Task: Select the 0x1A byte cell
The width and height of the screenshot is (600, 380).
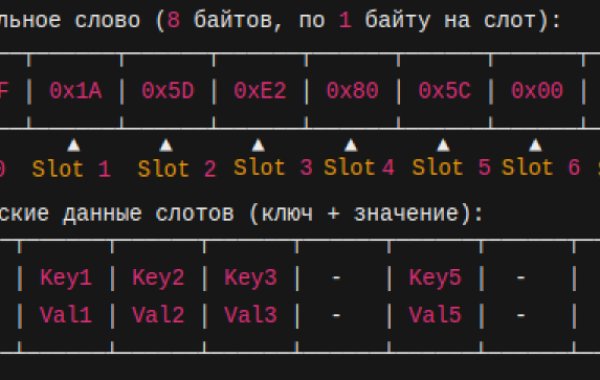Action: 75,91
